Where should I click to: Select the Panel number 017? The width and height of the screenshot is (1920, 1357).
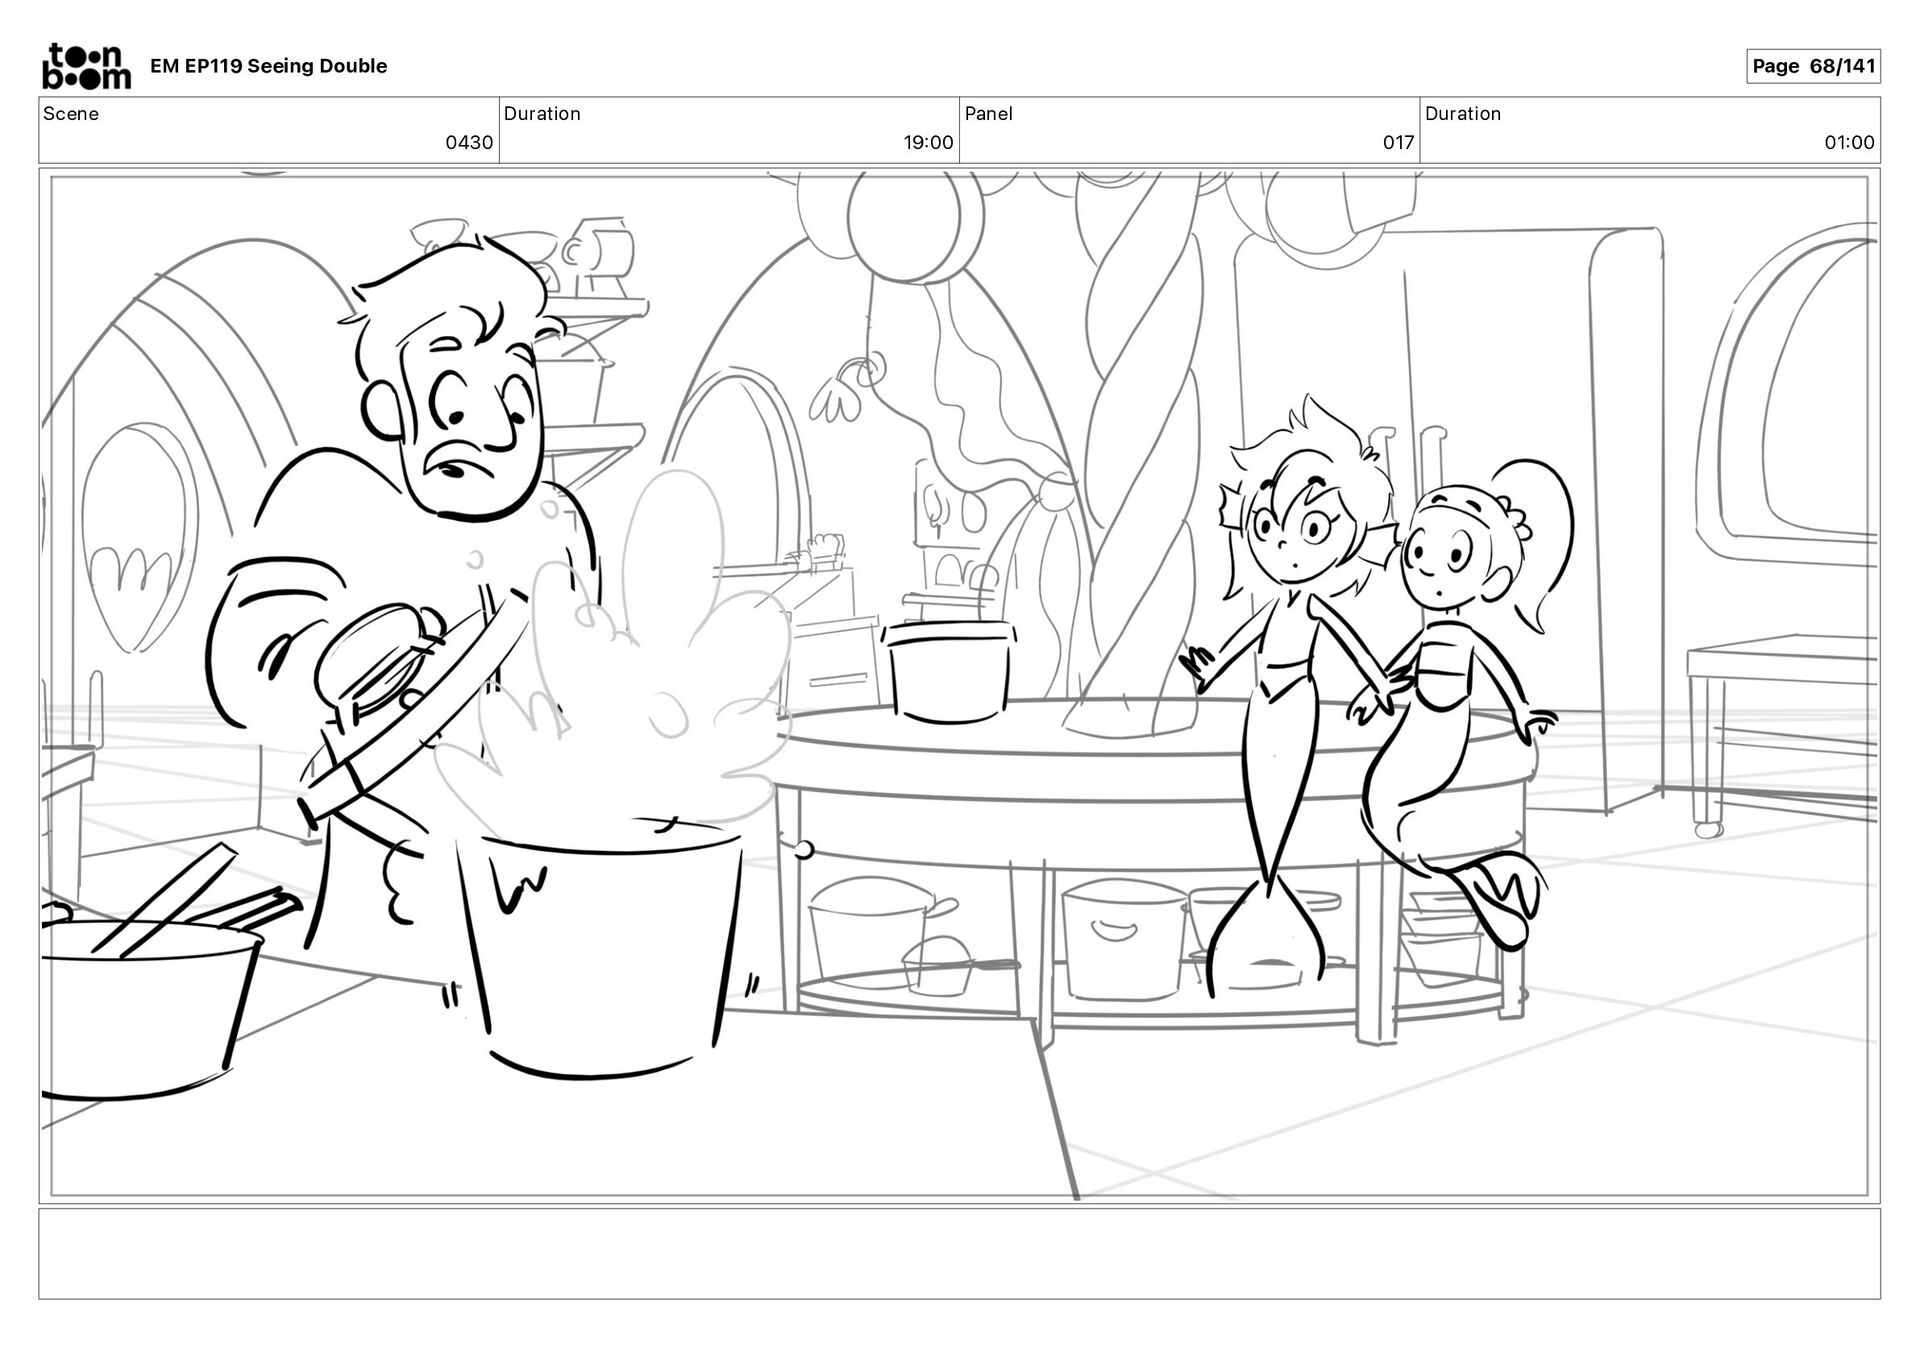coord(1398,142)
